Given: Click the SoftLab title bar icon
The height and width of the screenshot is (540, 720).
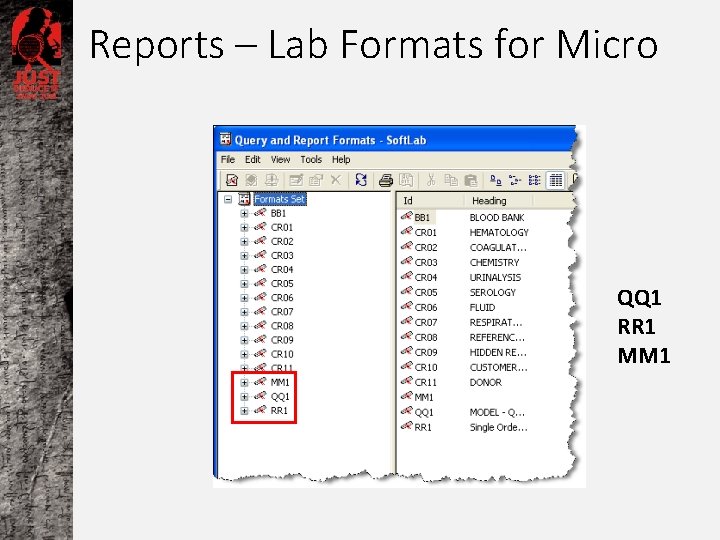Looking at the screenshot, I should coord(225,139).
